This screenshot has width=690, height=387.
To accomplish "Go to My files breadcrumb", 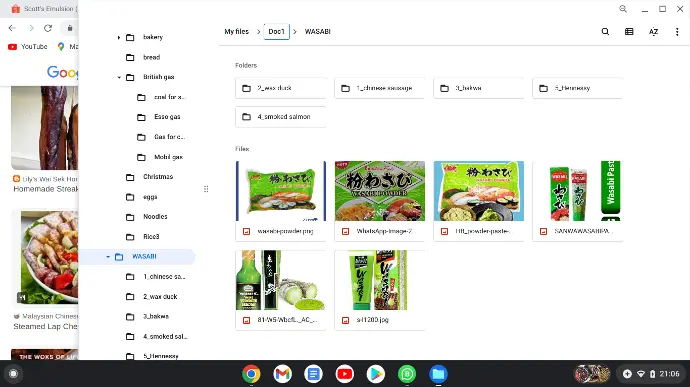I will tap(237, 32).
